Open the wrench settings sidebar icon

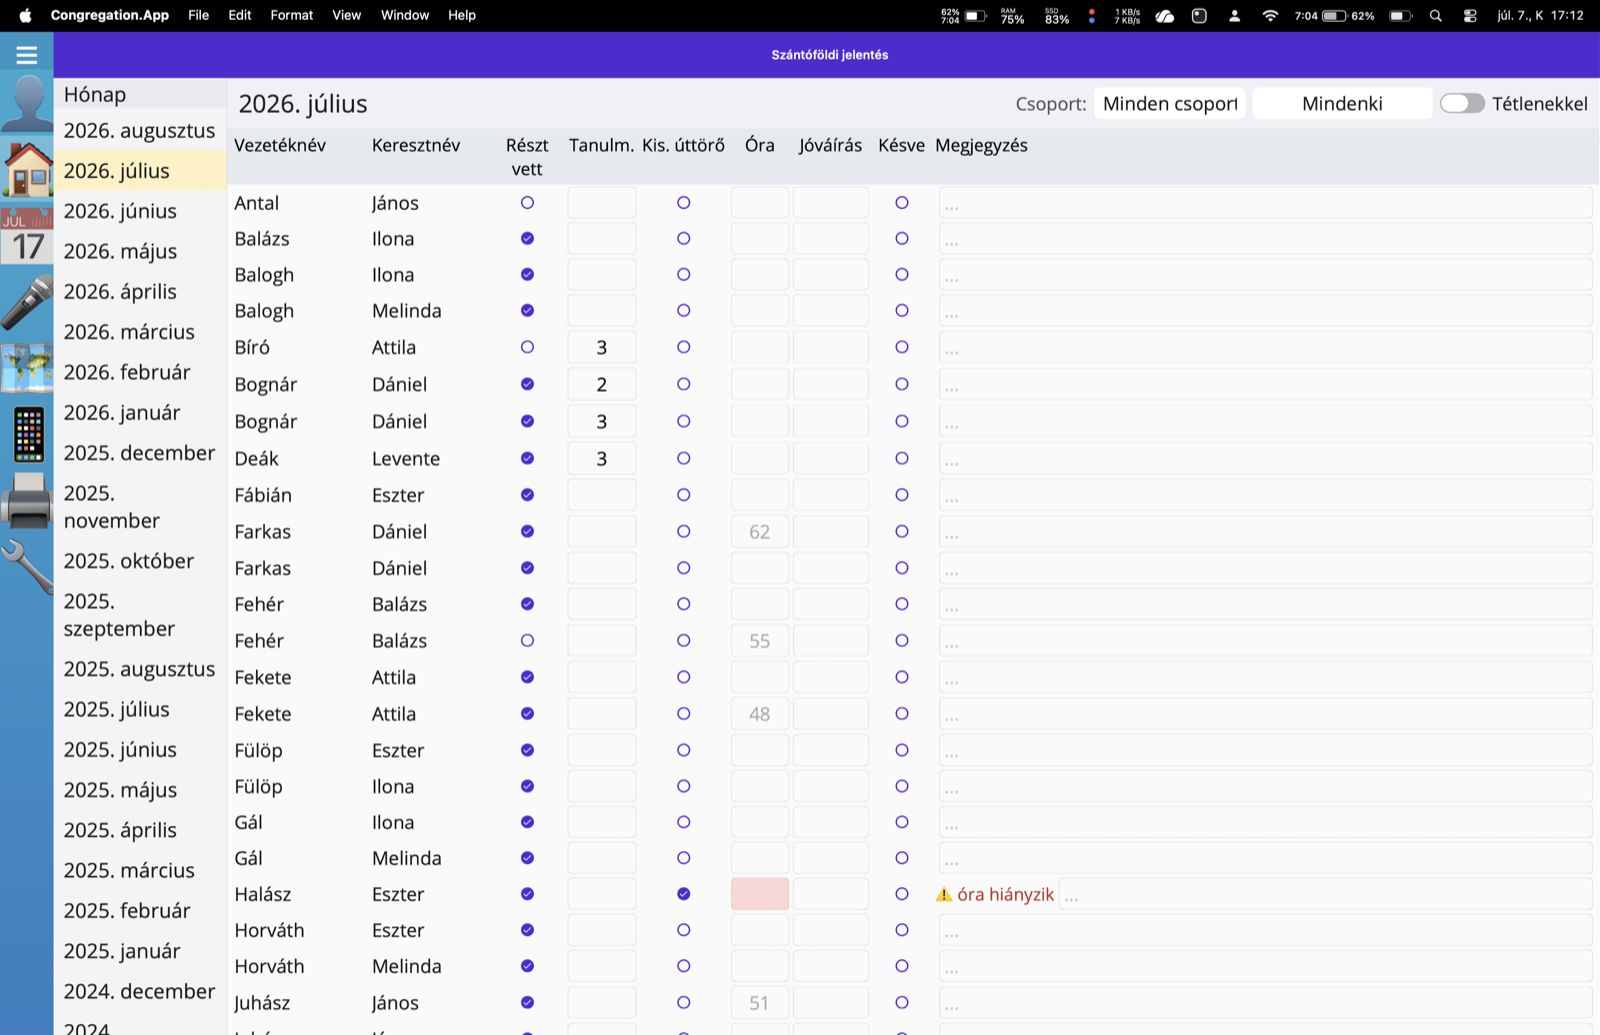tap(27, 567)
